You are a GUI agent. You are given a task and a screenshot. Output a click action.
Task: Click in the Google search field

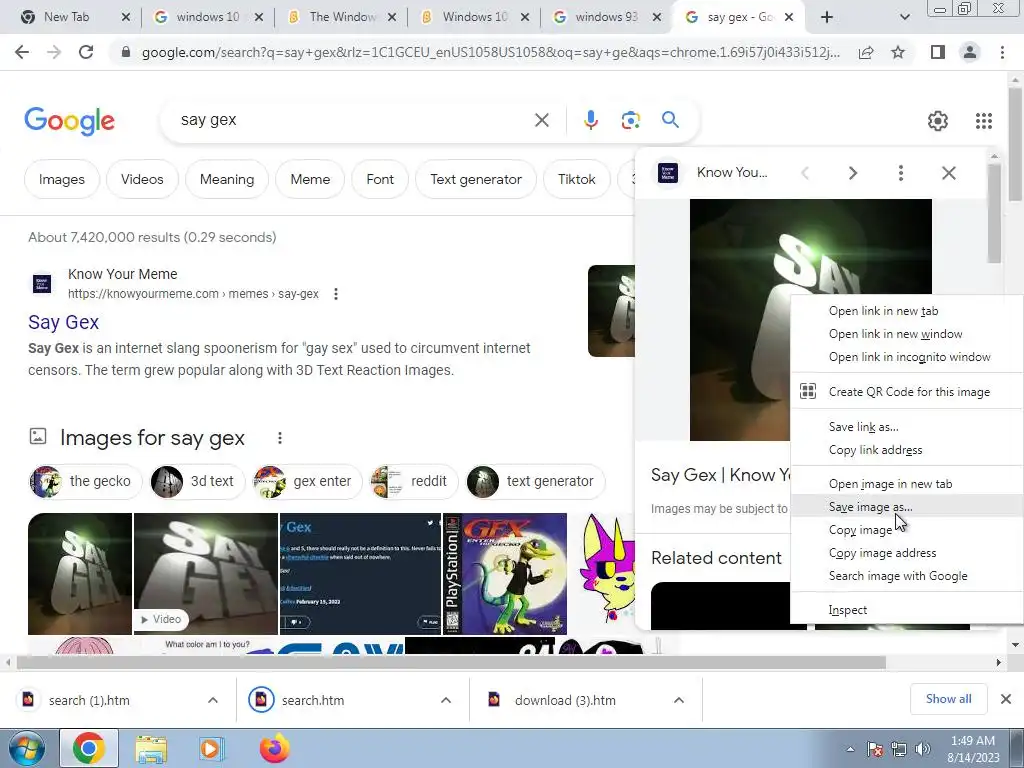pyautogui.click(x=353, y=120)
